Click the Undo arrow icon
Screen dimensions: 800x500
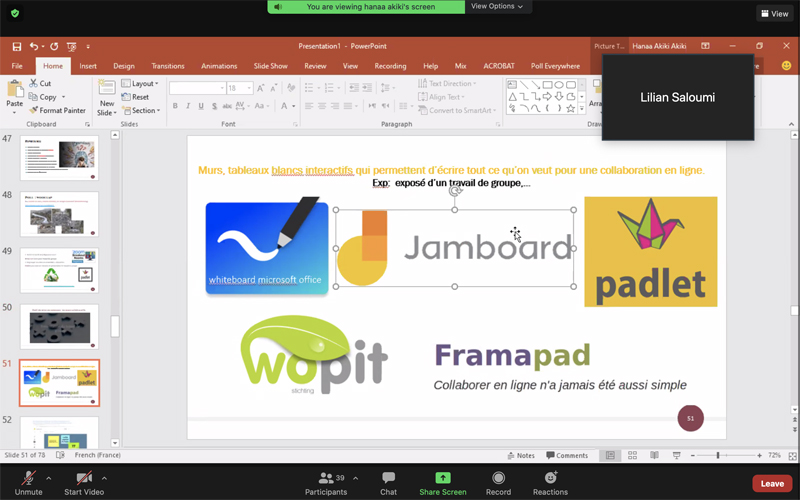pyautogui.click(x=34, y=46)
